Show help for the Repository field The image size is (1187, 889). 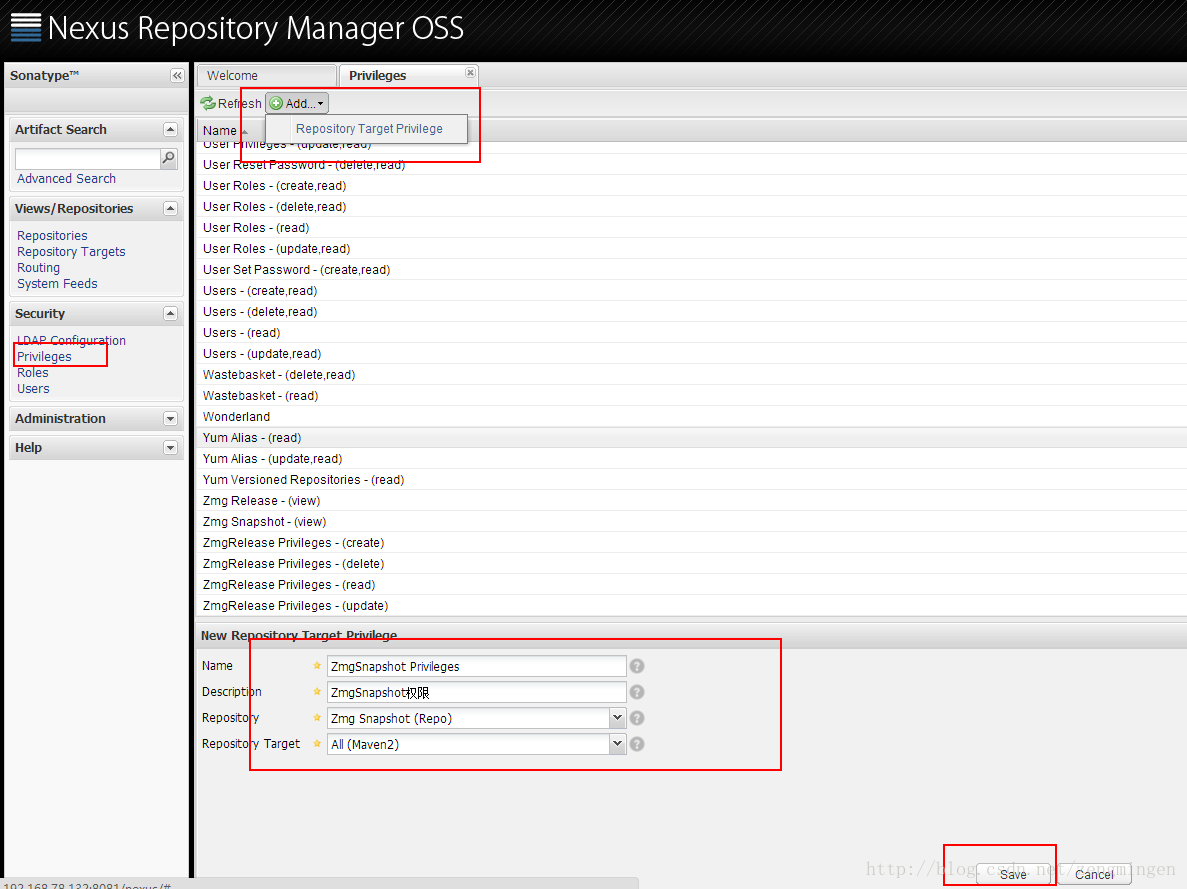[637, 718]
